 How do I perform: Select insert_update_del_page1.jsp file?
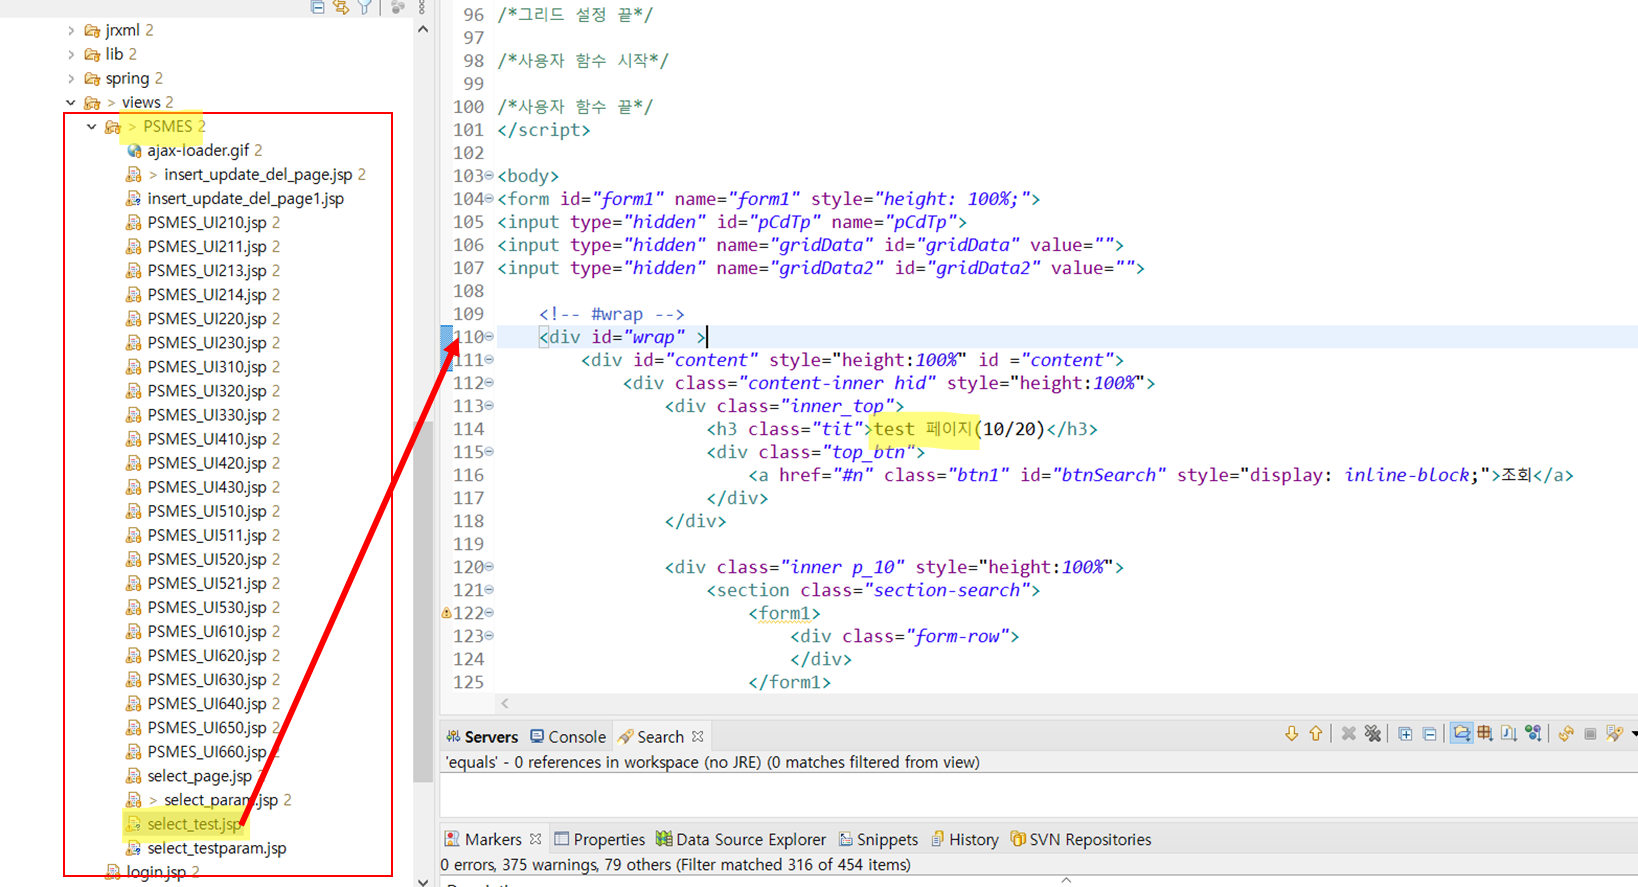tap(245, 198)
